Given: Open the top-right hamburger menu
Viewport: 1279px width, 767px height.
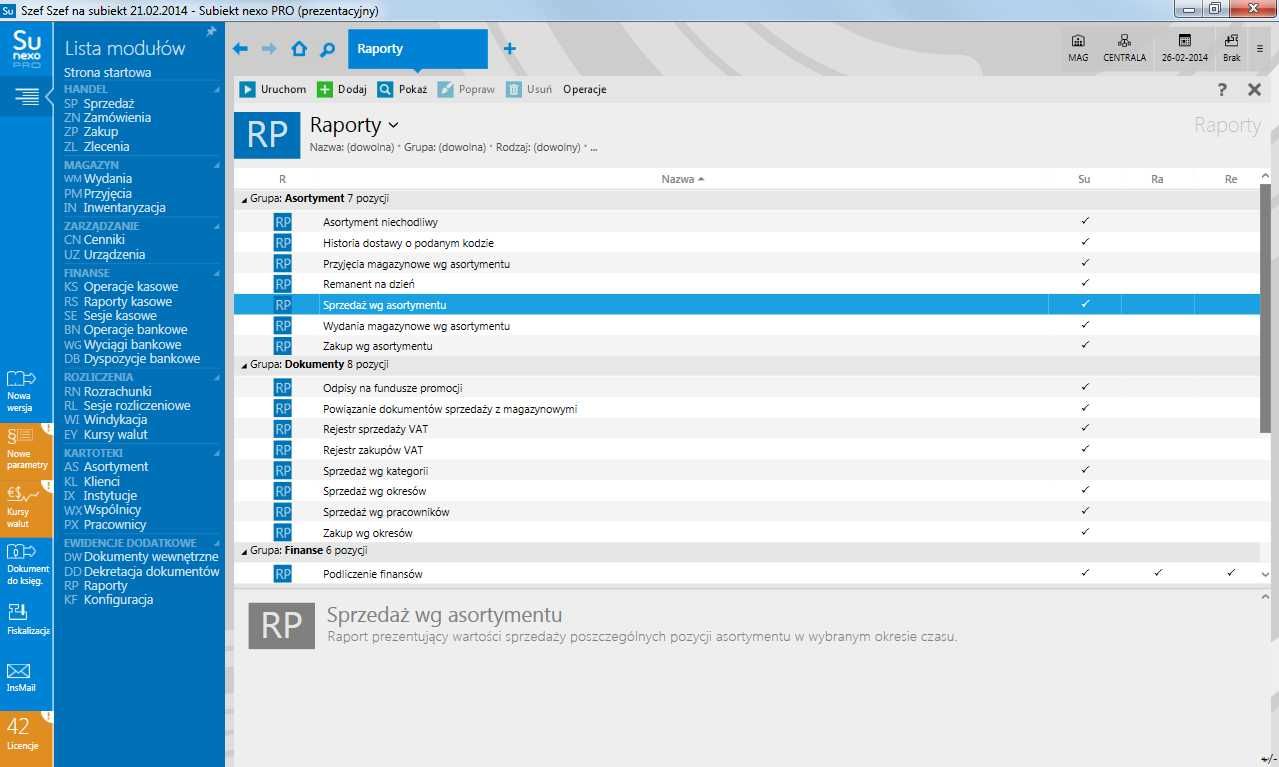Looking at the screenshot, I should click(x=1260, y=48).
